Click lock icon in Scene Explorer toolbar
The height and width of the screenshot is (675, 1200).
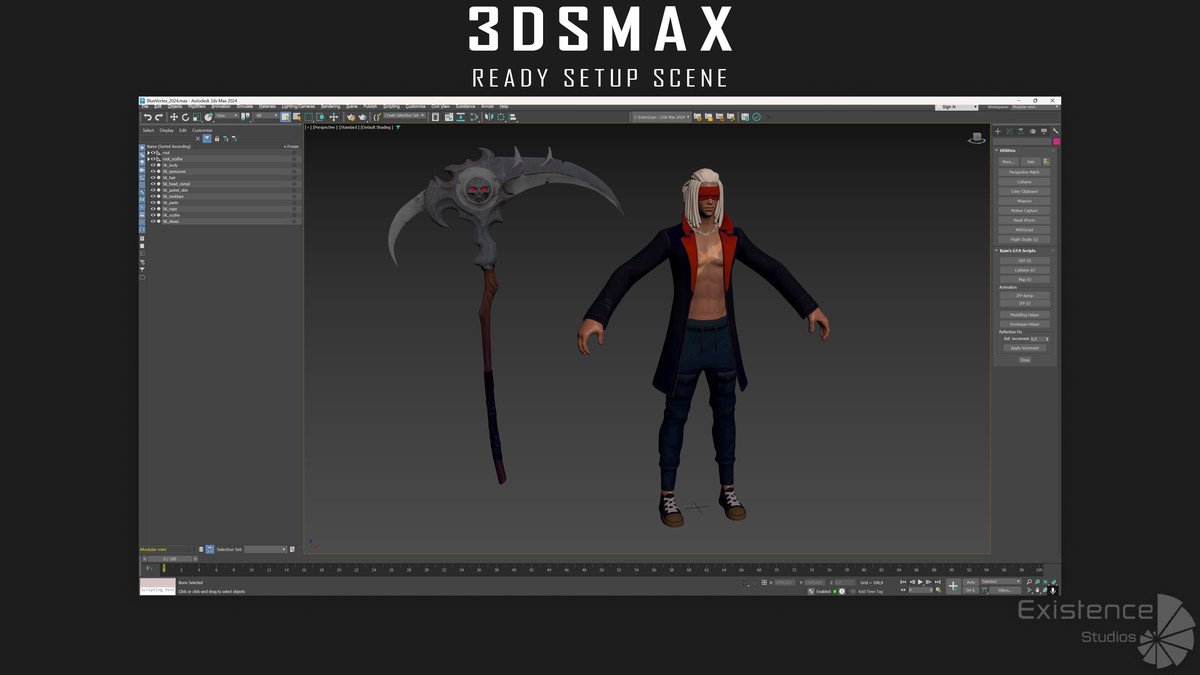[x=217, y=139]
